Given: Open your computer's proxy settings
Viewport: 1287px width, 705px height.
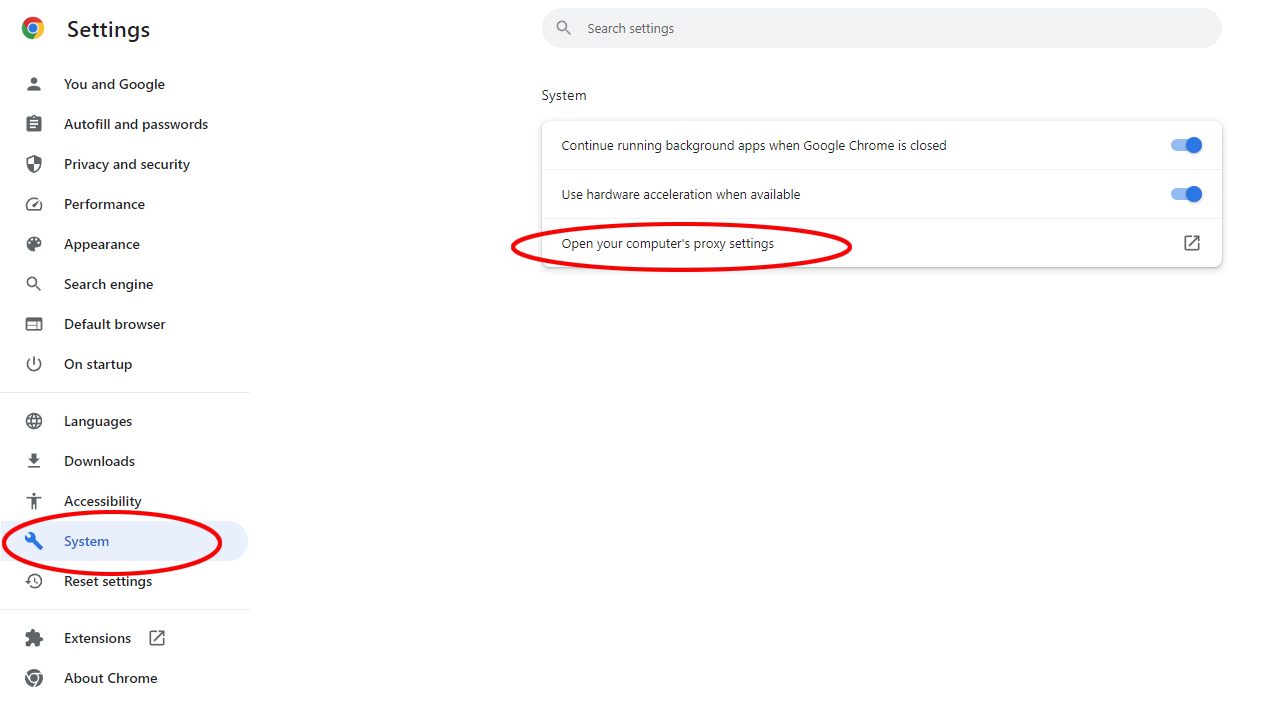Looking at the screenshot, I should click(x=667, y=243).
